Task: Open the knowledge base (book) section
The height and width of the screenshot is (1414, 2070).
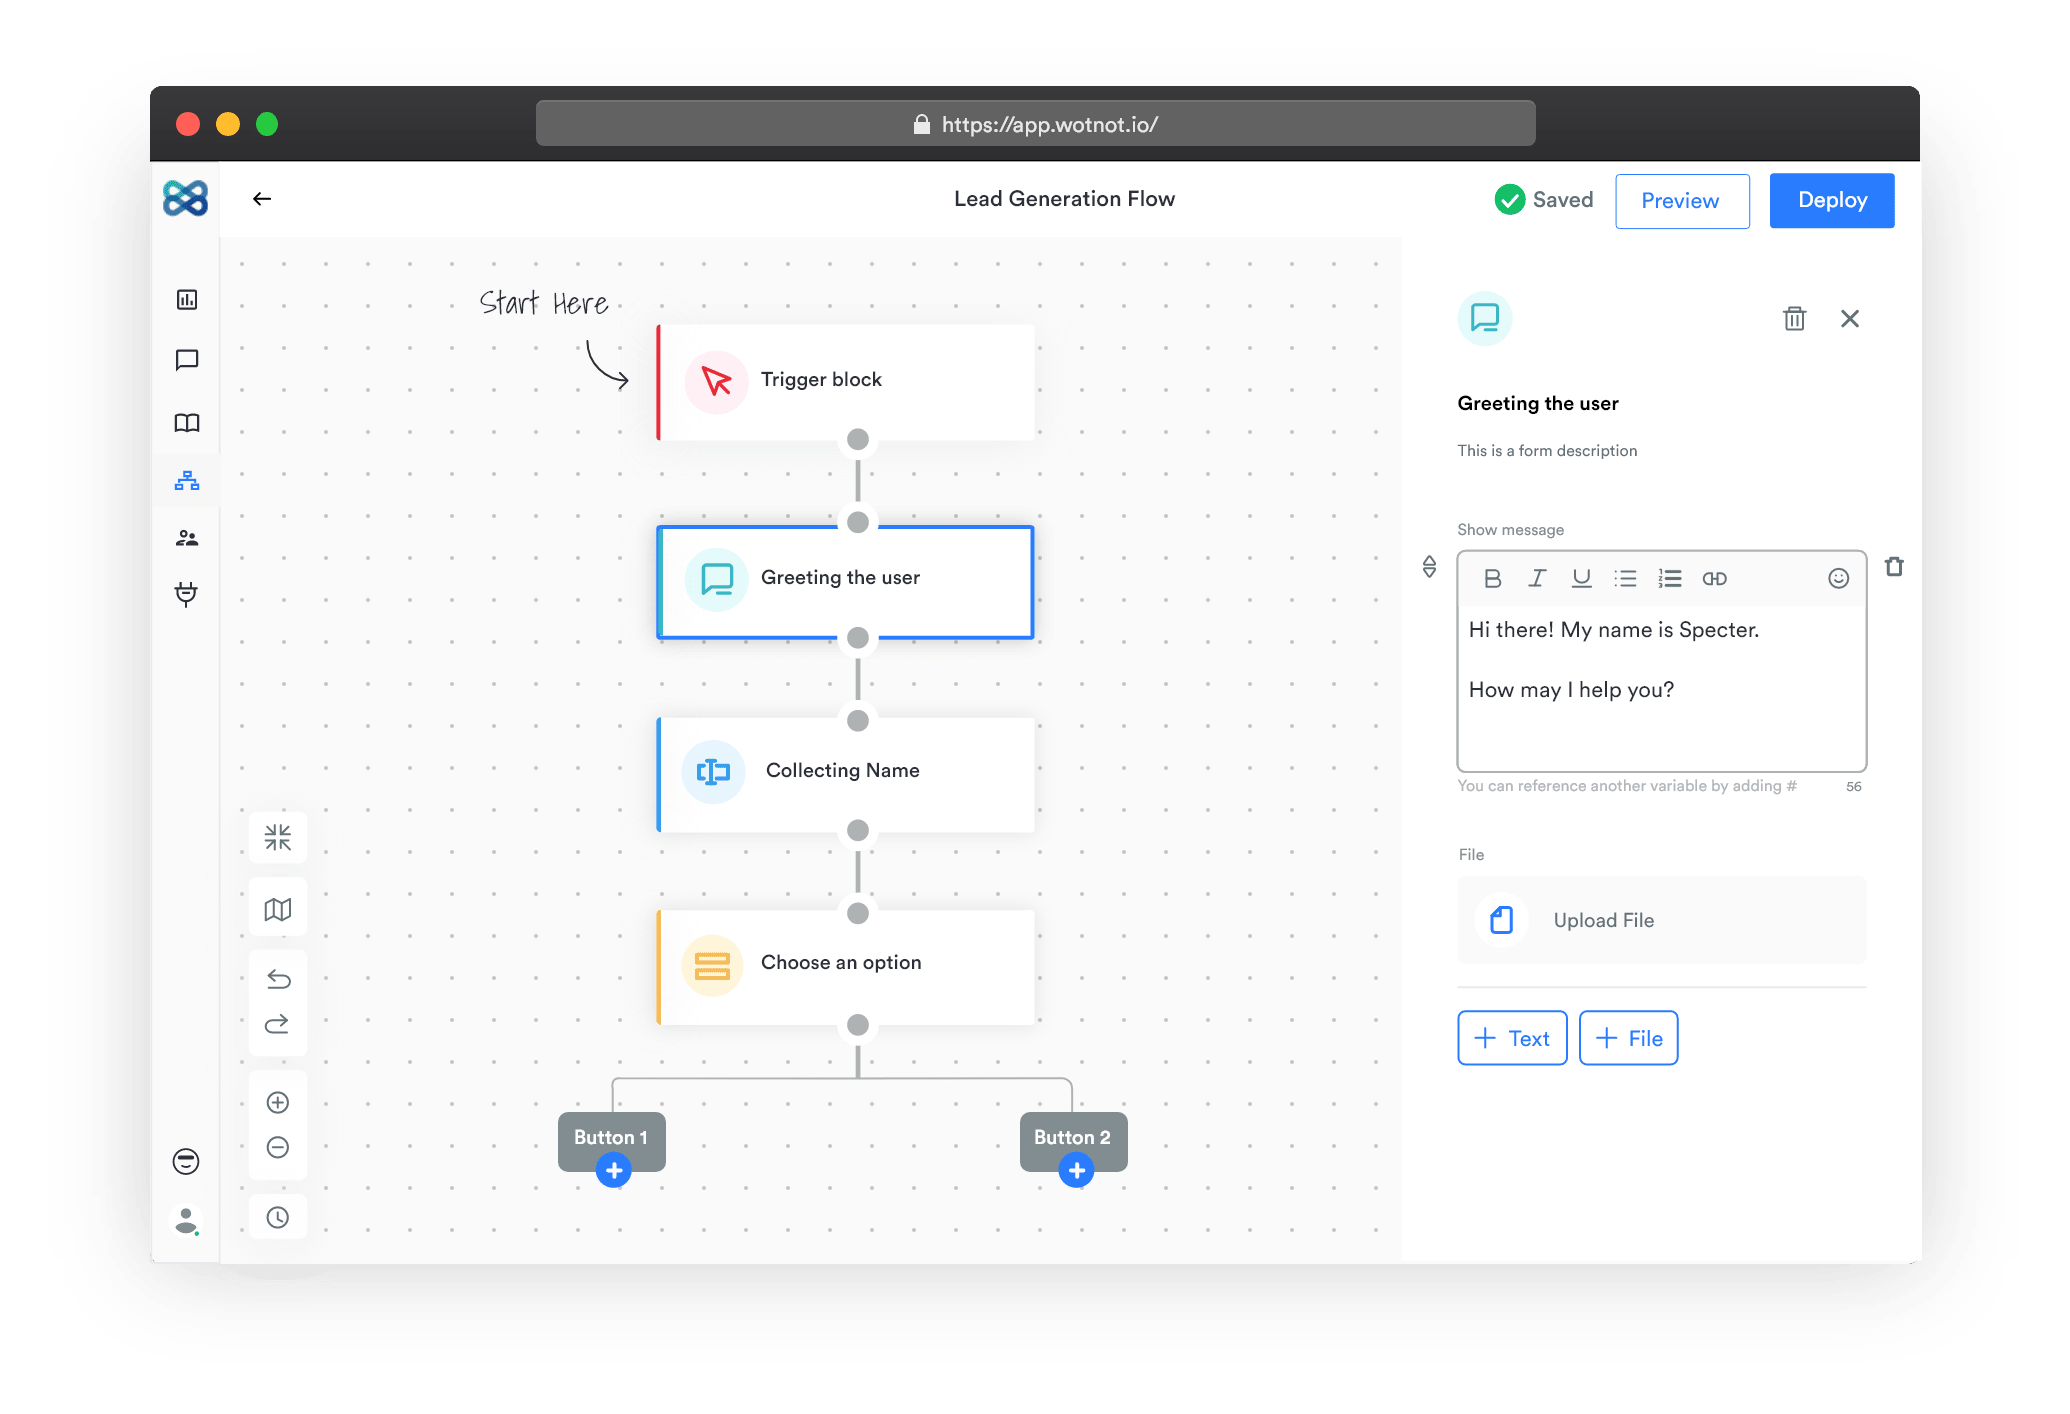Action: point(186,422)
